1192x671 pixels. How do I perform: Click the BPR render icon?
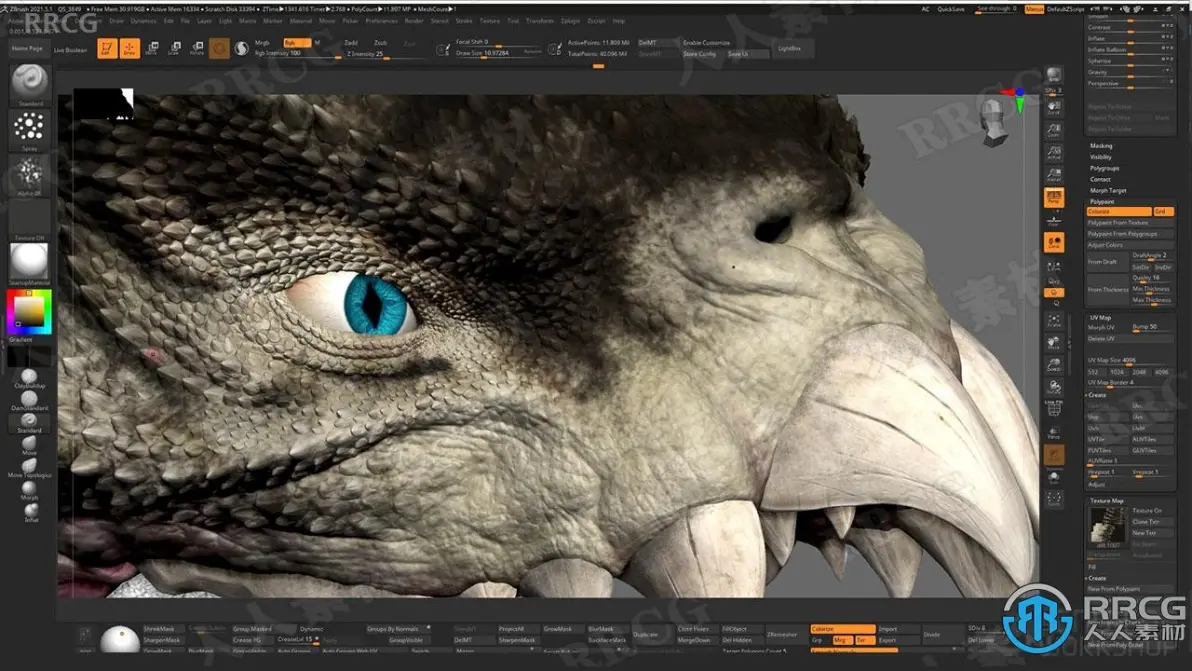tap(1054, 75)
